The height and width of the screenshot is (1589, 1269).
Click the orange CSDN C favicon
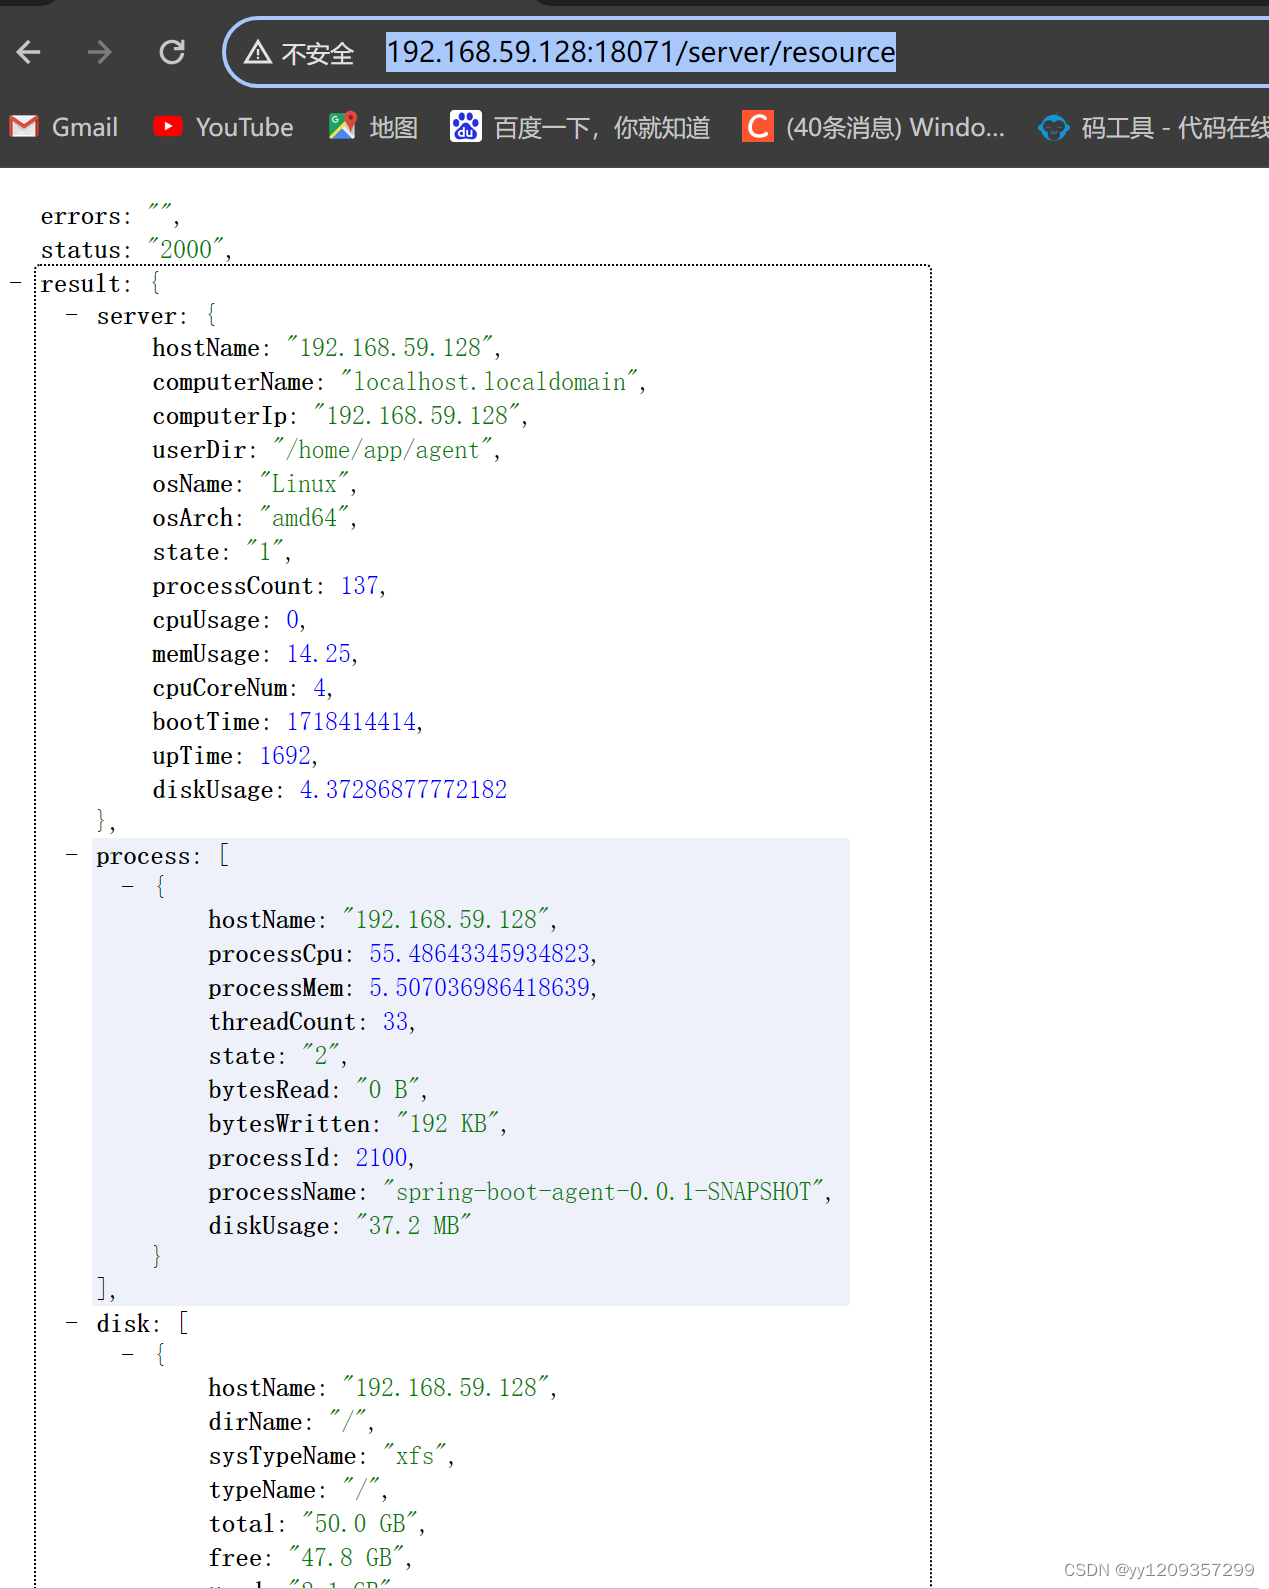tap(758, 126)
